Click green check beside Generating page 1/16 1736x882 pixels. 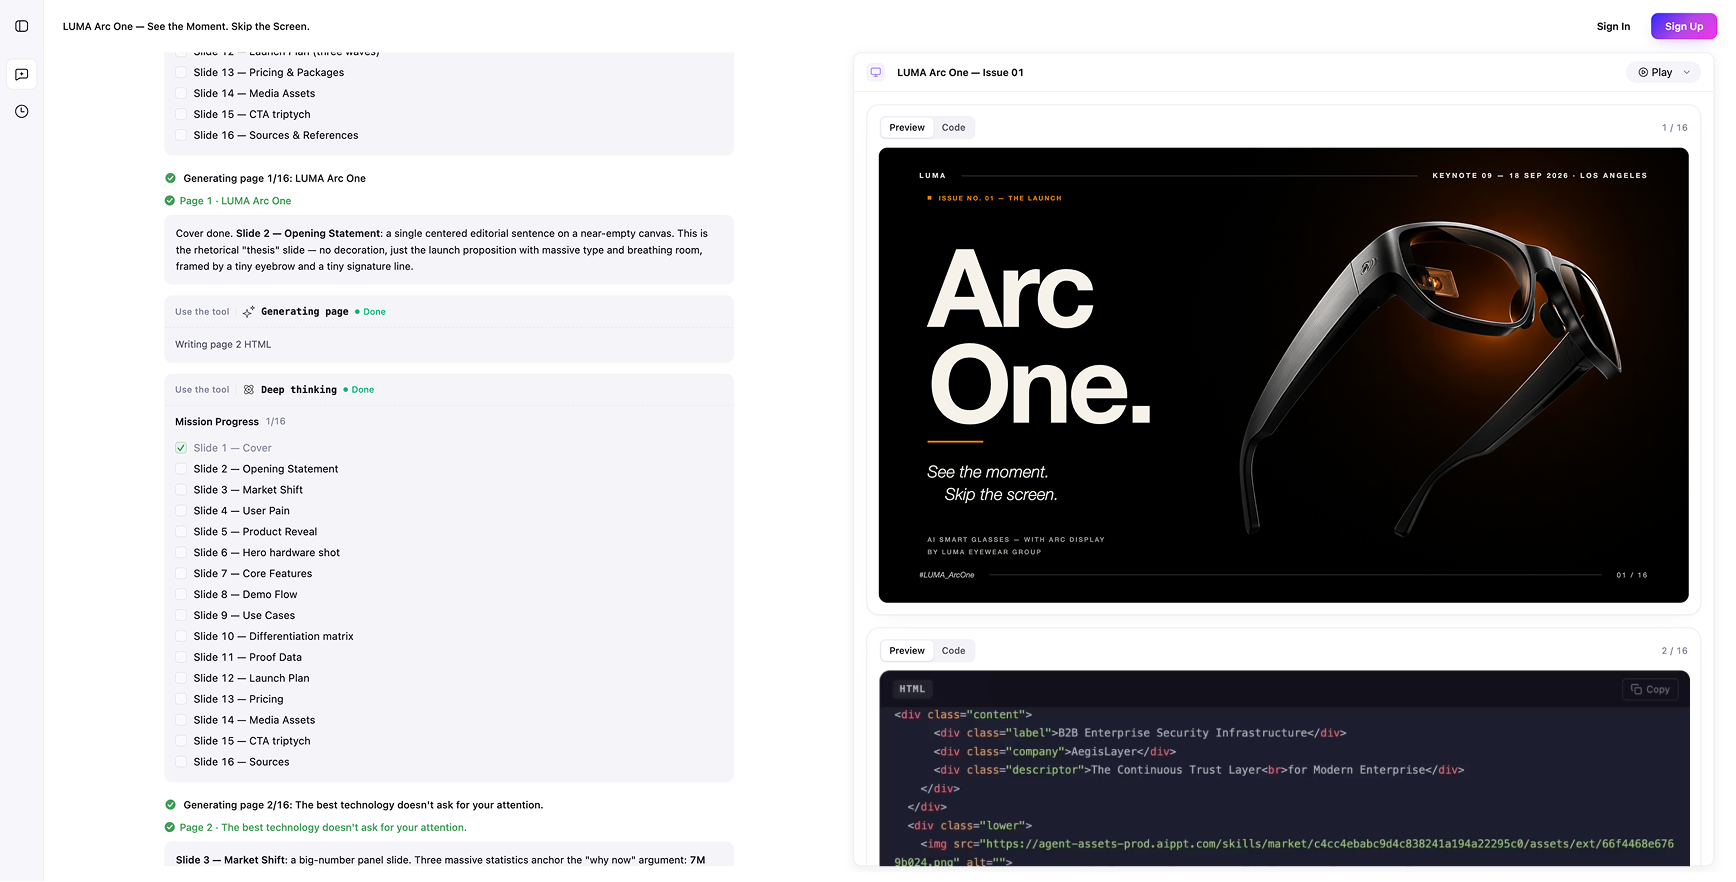click(x=170, y=178)
